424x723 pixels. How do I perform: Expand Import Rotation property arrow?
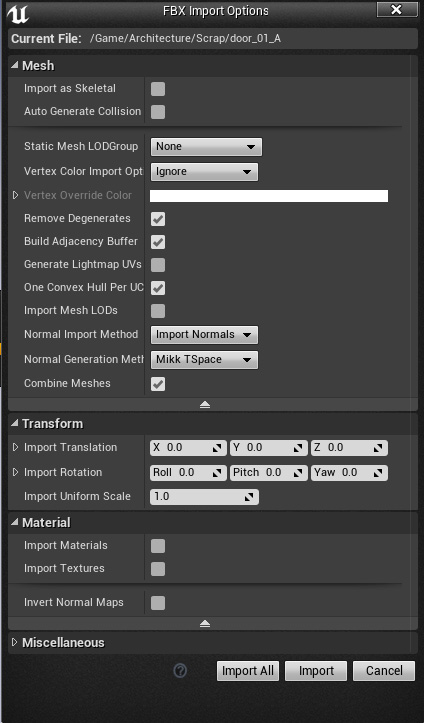click(15, 472)
